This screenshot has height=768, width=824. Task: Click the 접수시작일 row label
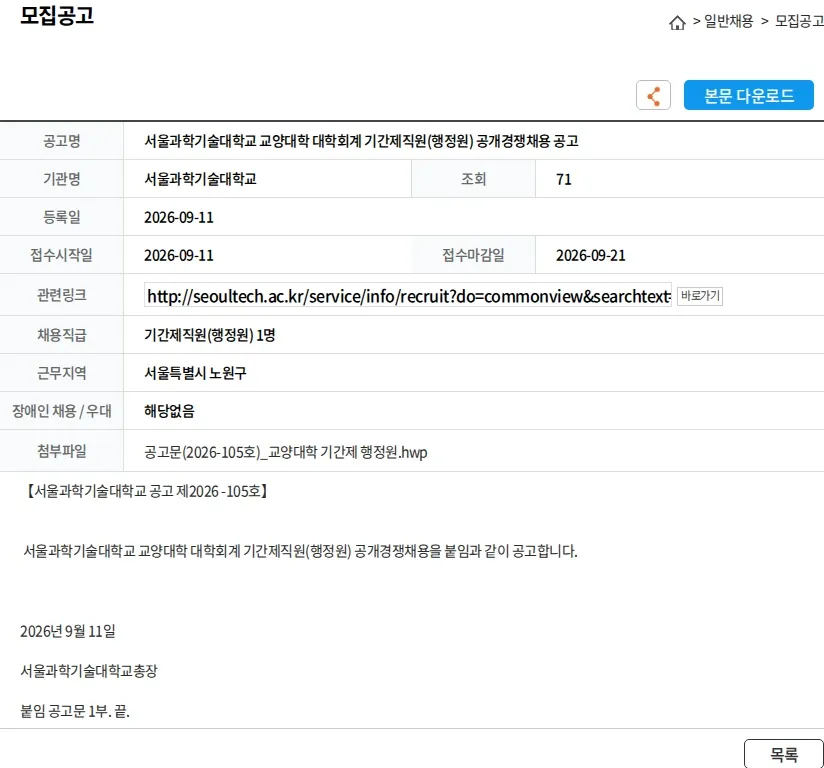point(61,255)
